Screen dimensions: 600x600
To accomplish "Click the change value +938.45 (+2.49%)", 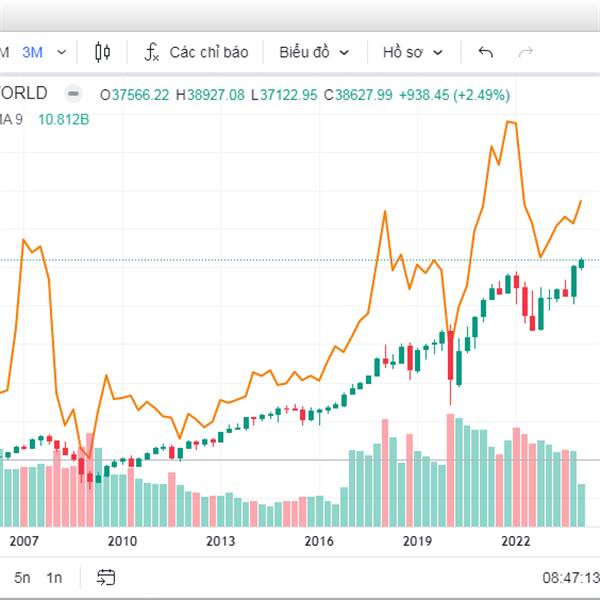I will pos(455,95).
